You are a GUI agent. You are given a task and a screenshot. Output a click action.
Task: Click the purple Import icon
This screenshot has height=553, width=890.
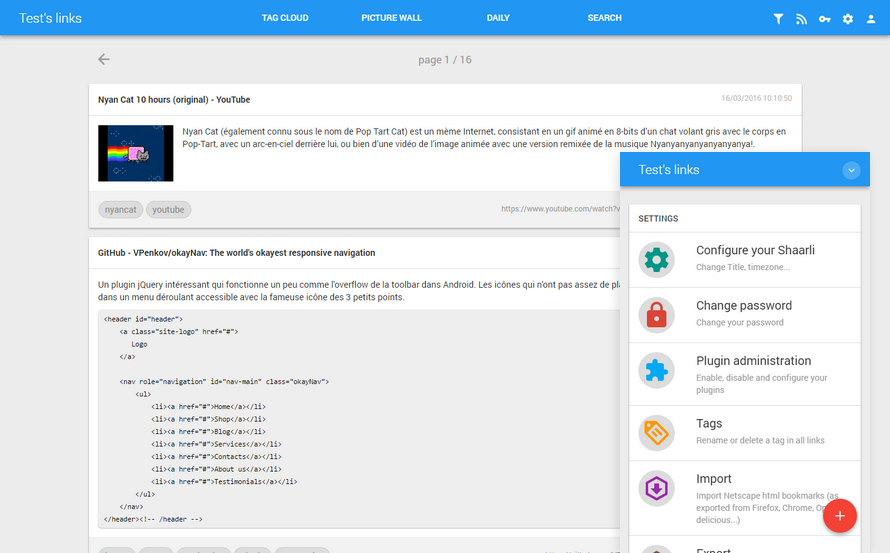pos(656,488)
